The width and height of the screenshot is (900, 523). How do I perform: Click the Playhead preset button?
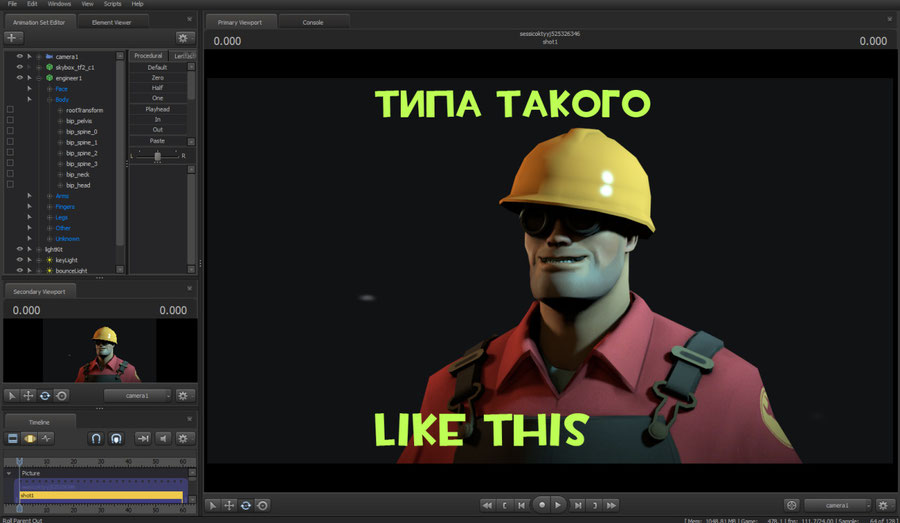click(158, 109)
